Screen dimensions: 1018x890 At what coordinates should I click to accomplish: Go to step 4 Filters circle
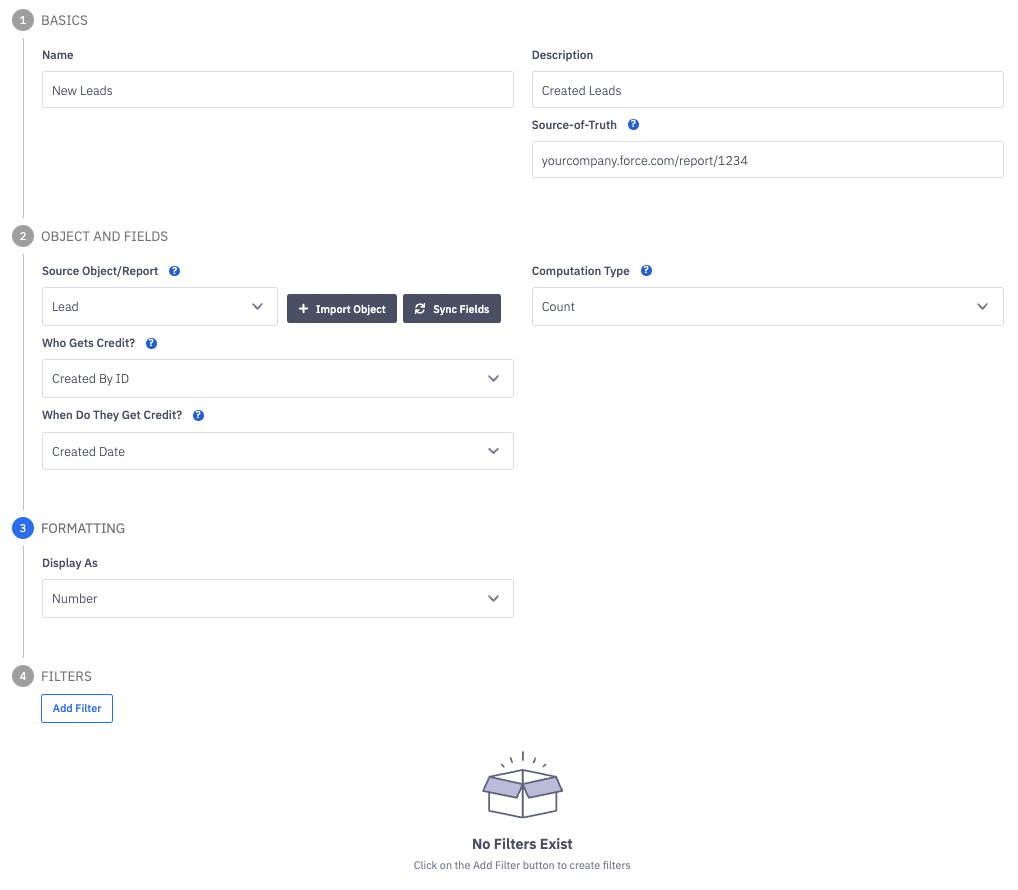tap(22, 677)
